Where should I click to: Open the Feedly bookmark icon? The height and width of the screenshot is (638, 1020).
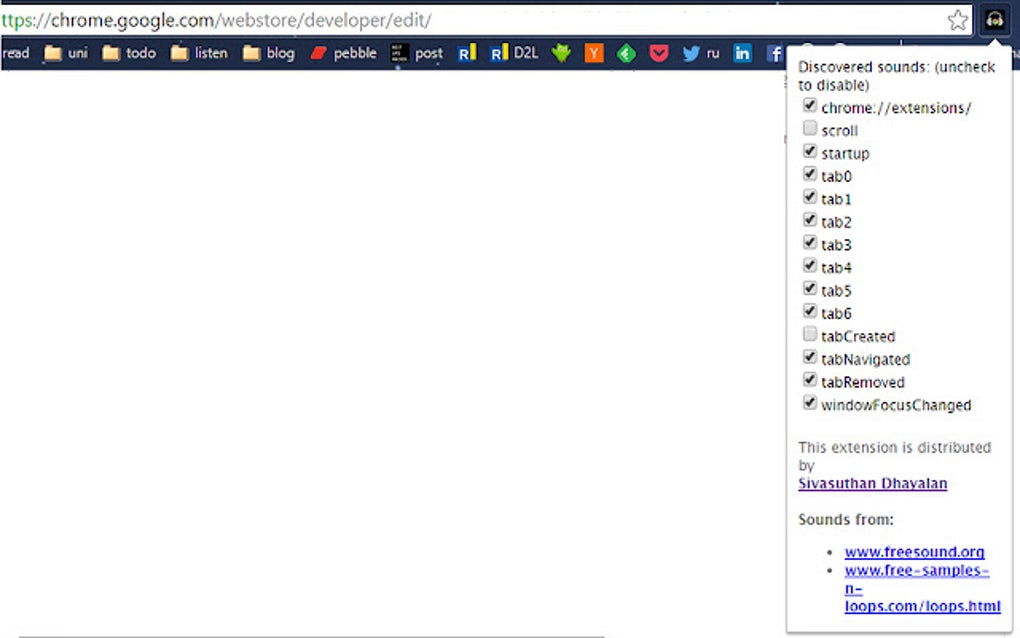pos(626,53)
